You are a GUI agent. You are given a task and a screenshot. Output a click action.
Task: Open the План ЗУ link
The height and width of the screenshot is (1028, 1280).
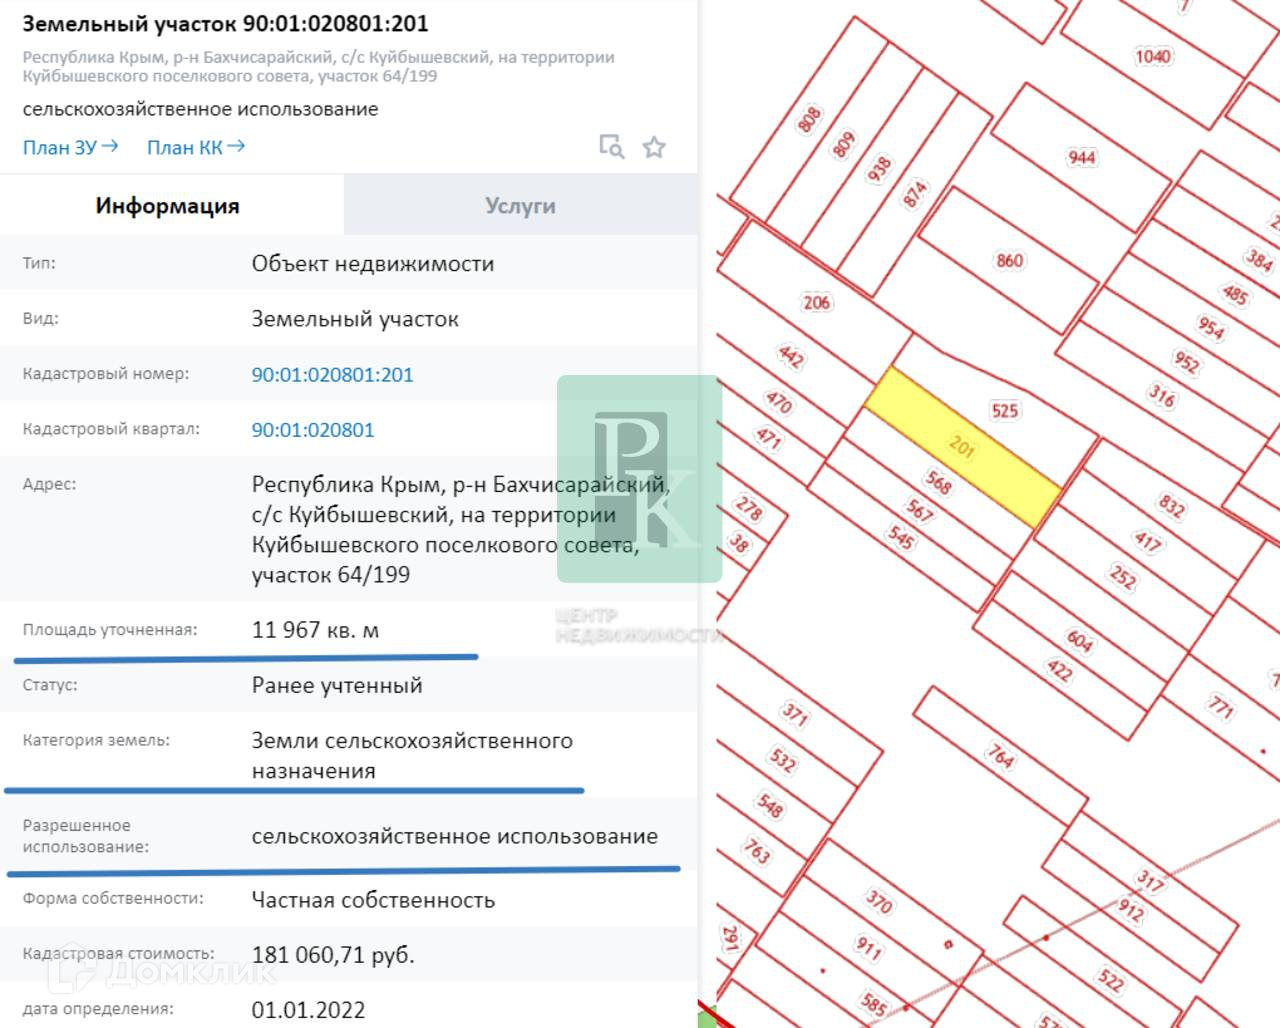[70, 147]
